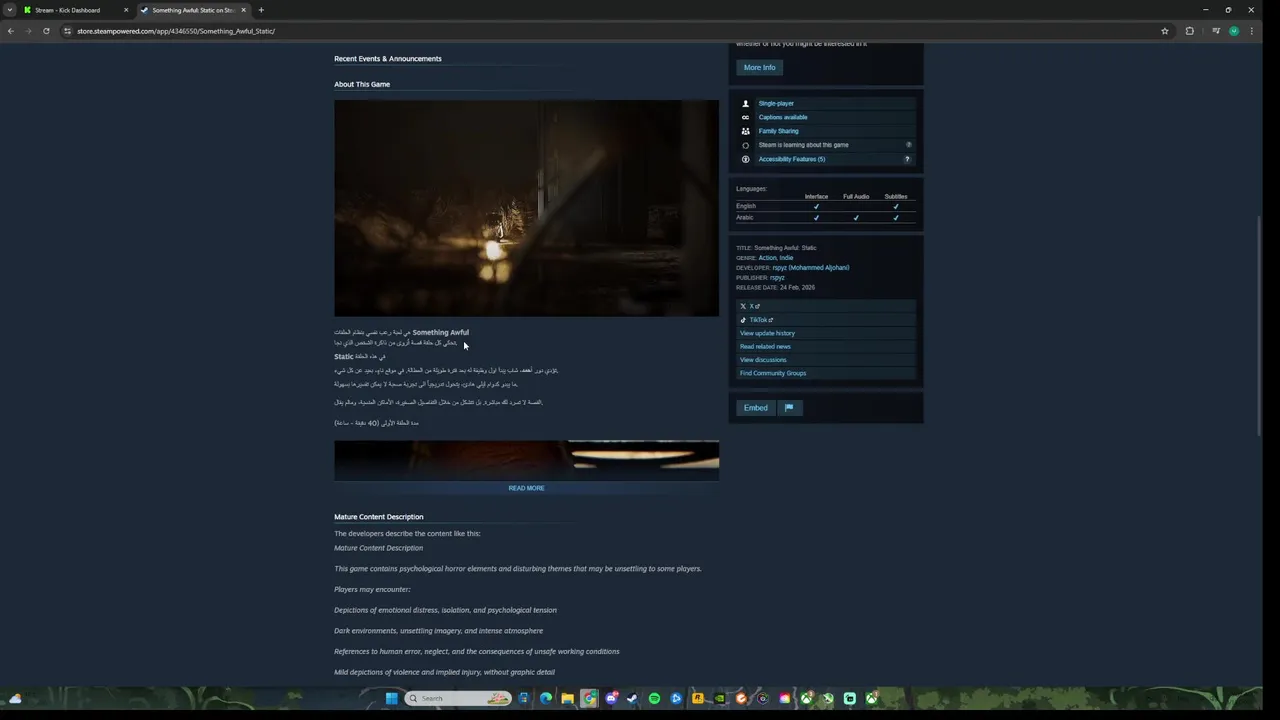Select the Something Awful: Static Steam tab
This screenshot has width=1280, height=720.
pyautogui.click(x=193, y=10)
